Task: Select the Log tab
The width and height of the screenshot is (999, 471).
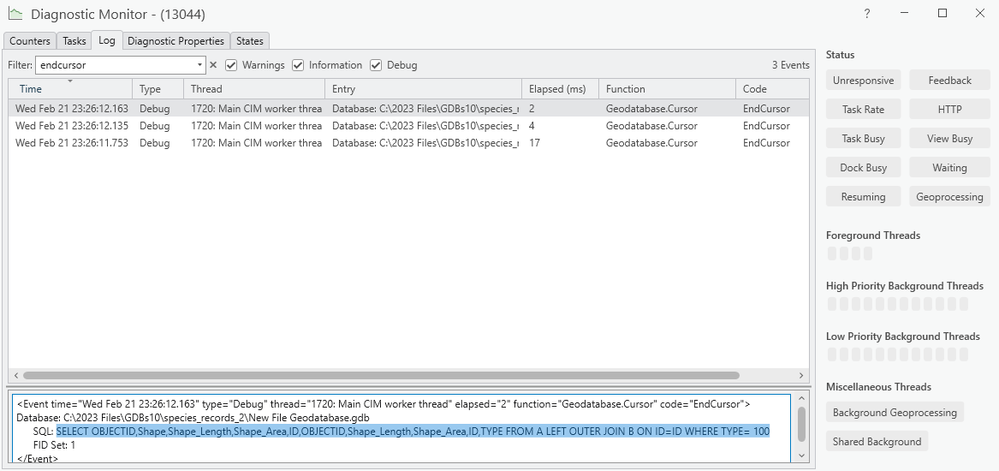Action: pos(107,40)
